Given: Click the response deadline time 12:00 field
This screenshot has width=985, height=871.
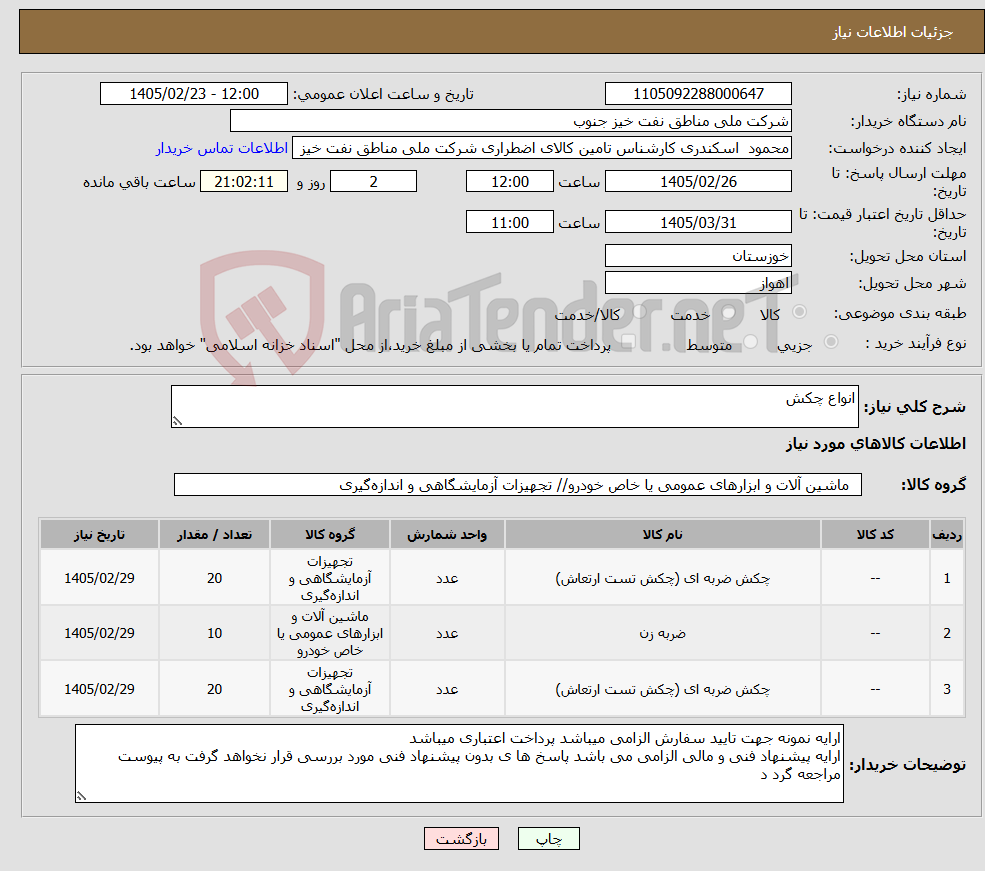Looking at the screenshot, I should click(509, 181).
